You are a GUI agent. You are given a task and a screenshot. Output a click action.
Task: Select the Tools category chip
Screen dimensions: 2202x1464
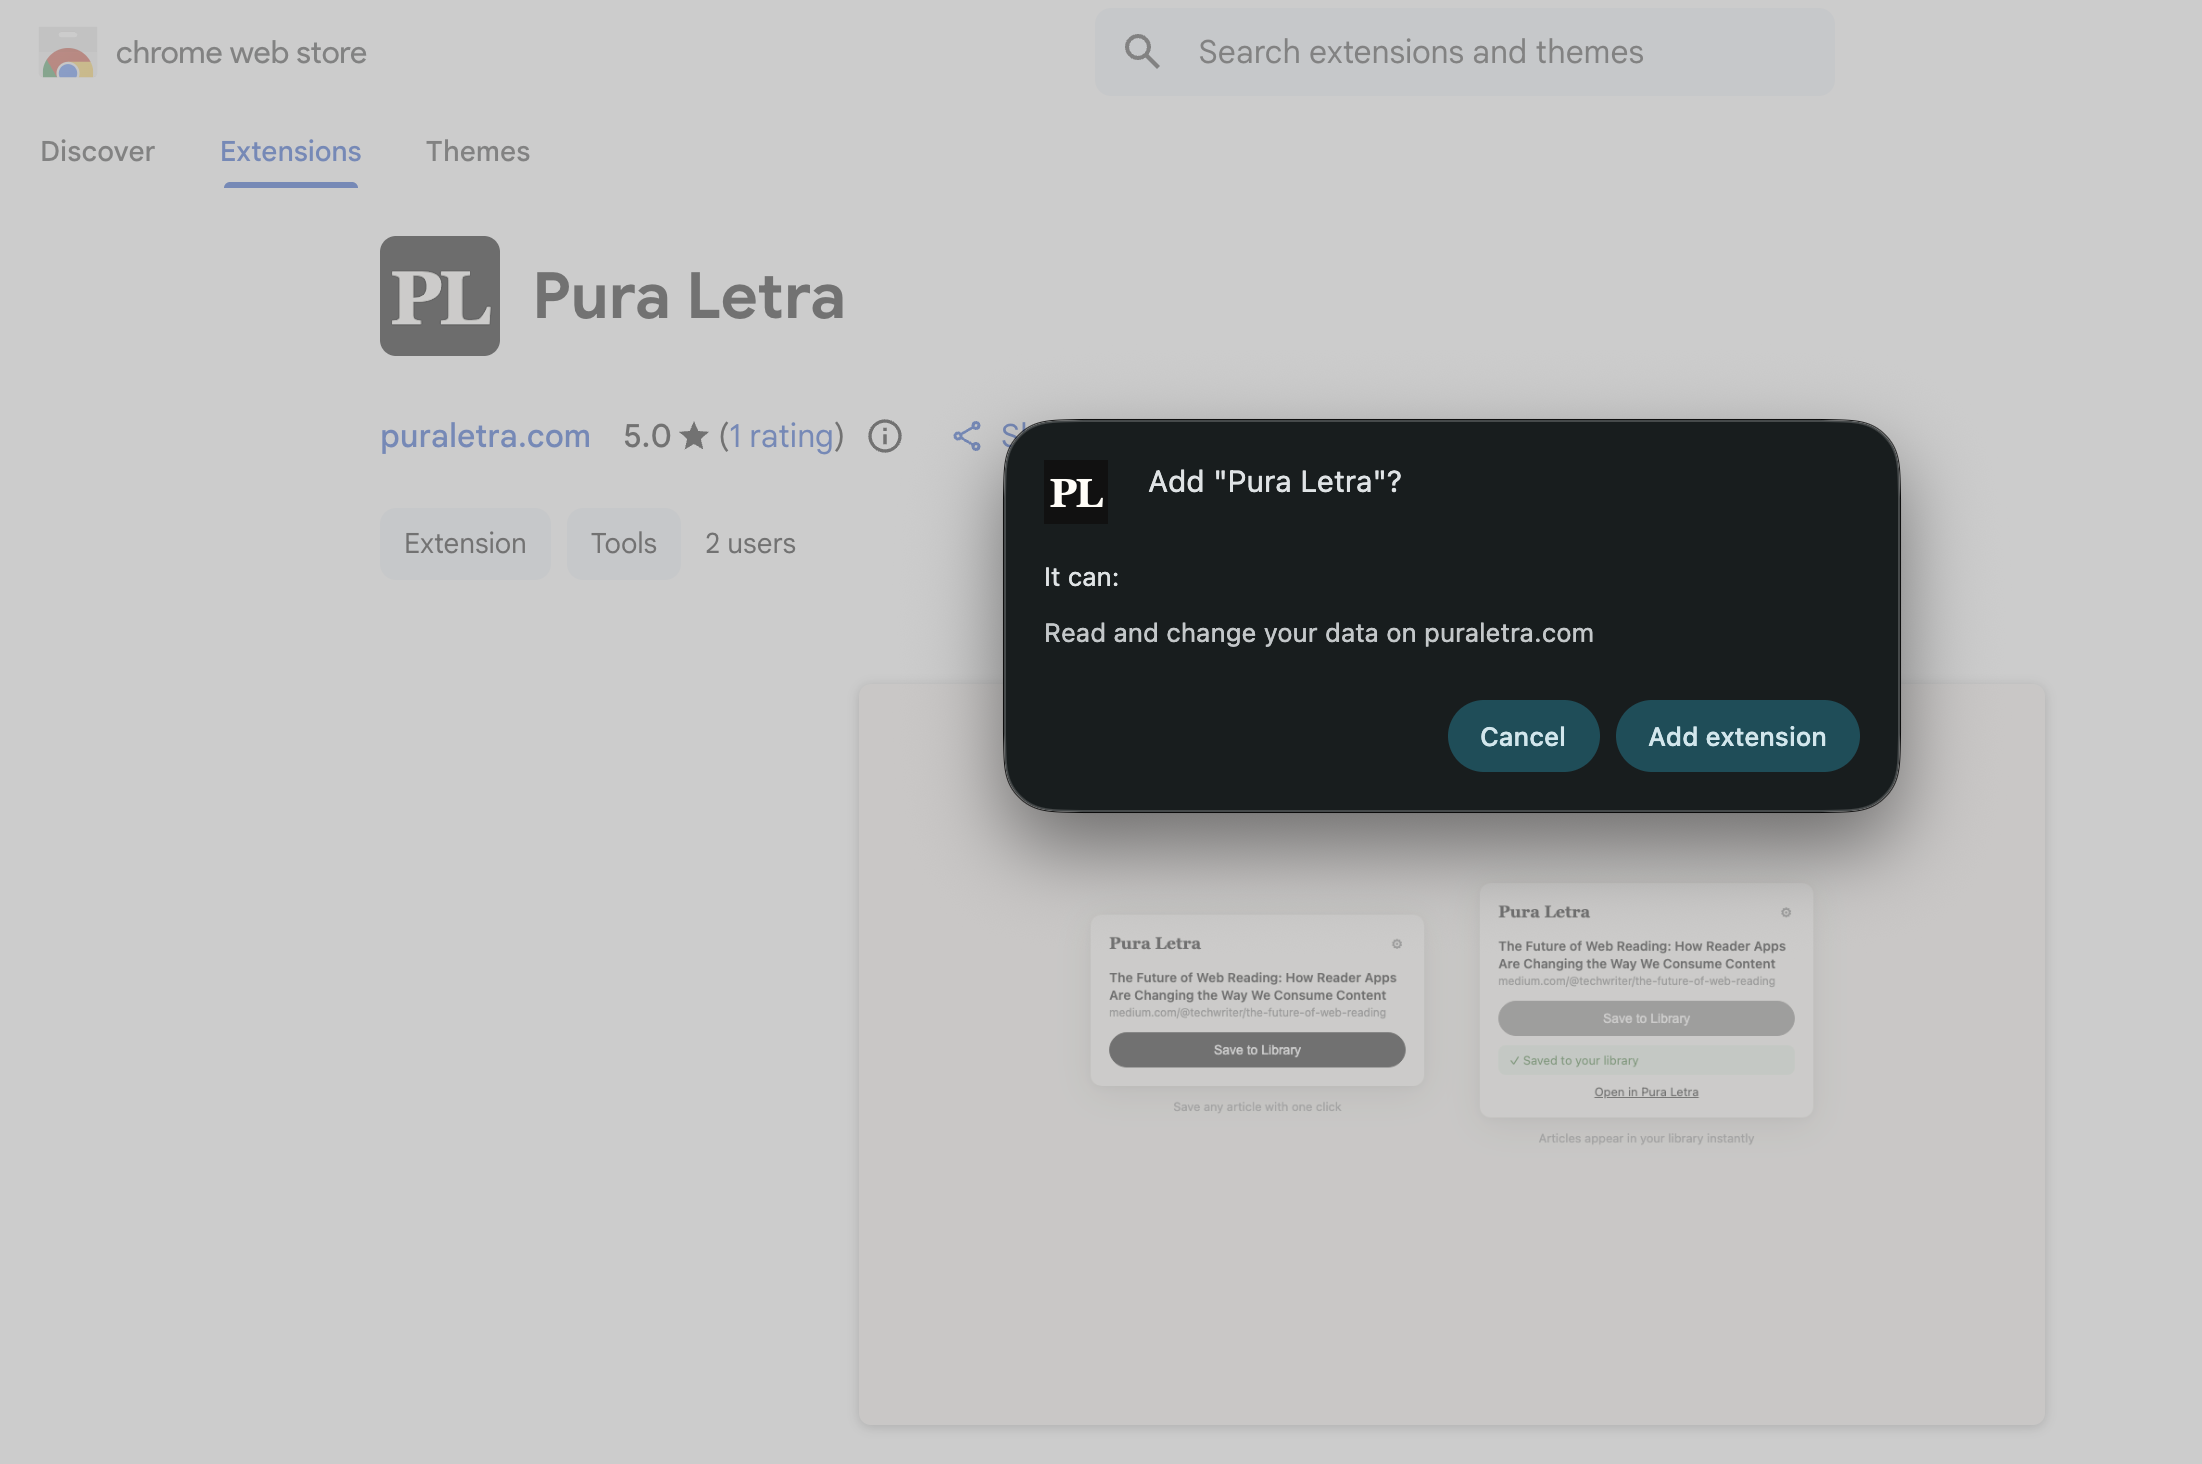[623, 543]
